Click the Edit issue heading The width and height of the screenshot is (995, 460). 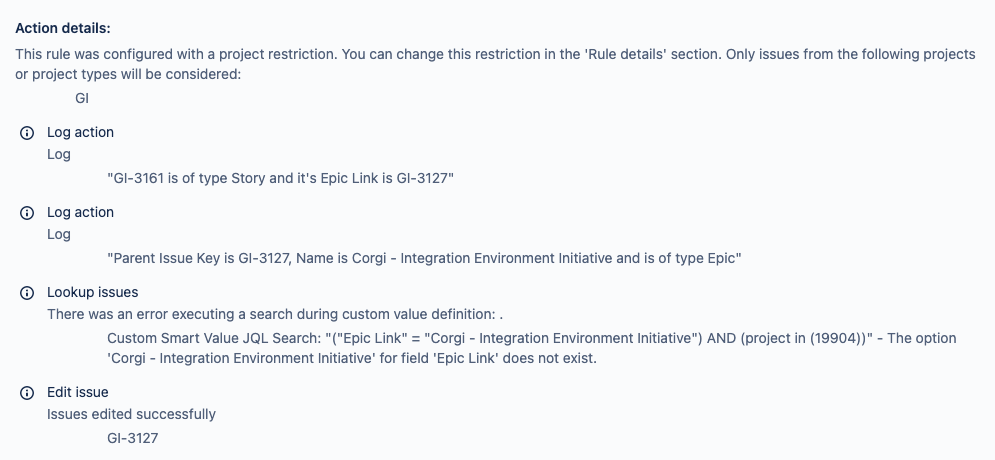tap(77, 392)
